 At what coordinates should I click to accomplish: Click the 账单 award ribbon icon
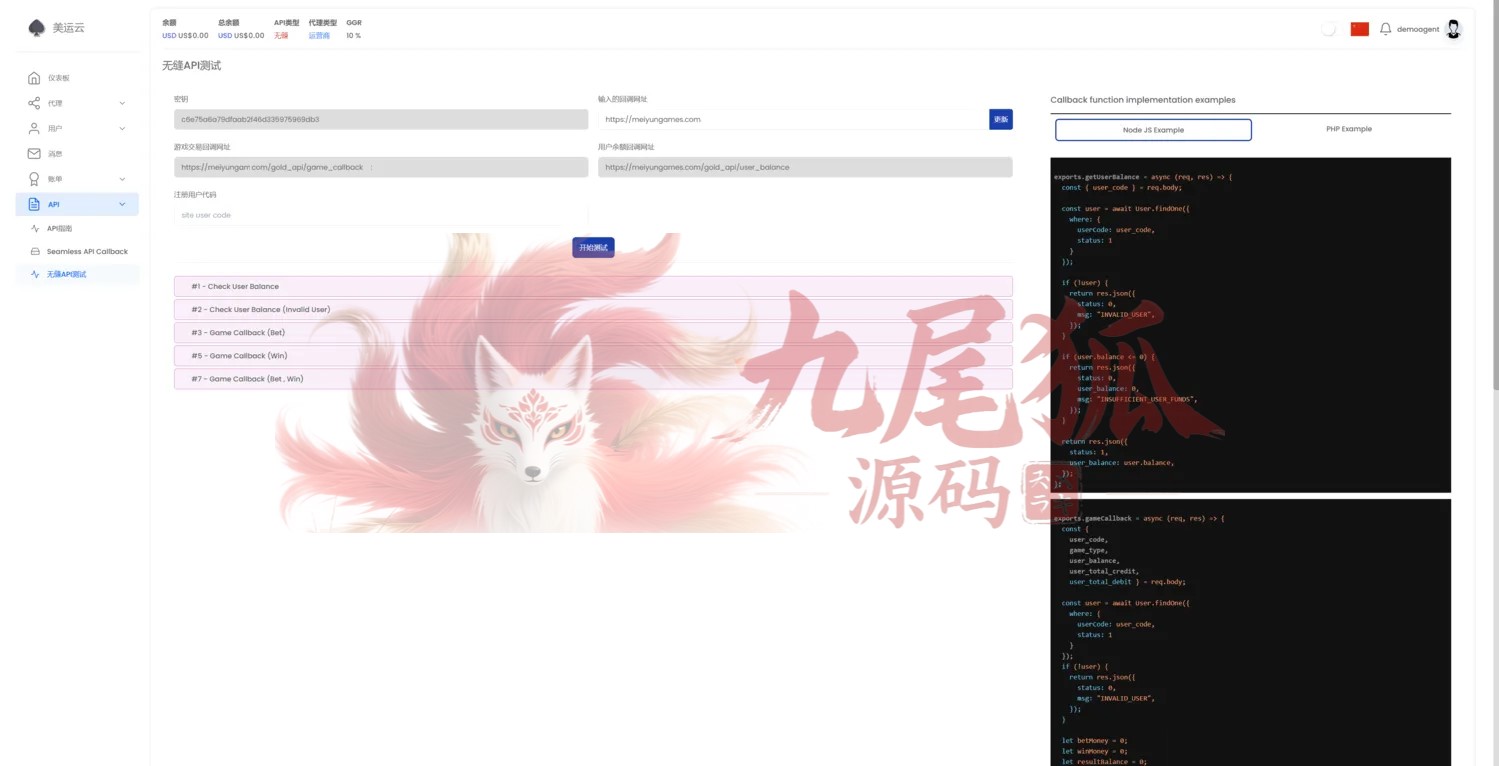pos(34,179)
